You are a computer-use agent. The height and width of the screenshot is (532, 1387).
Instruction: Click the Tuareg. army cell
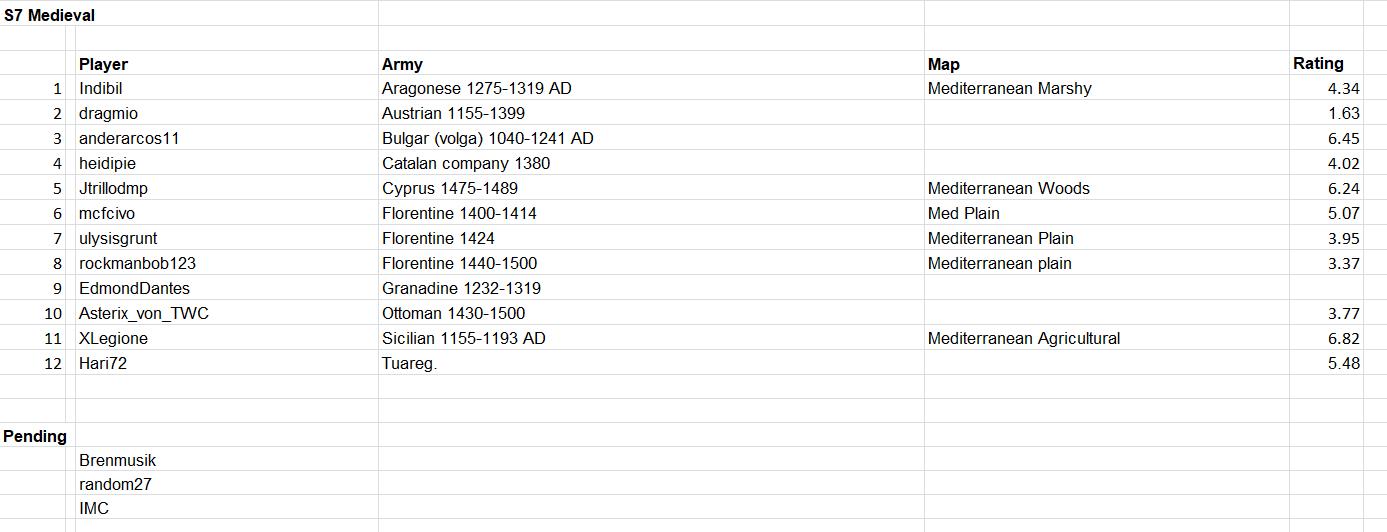click(x=651, y=363)
